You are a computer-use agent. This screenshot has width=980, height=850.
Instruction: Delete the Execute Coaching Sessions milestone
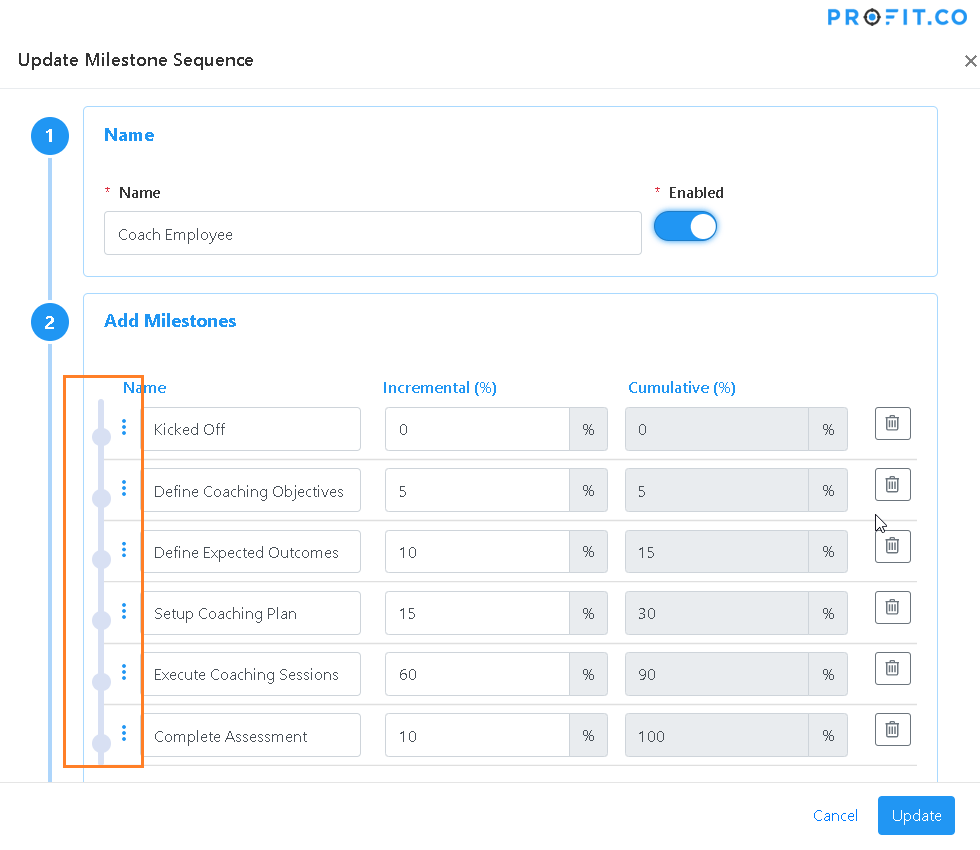click(892, 668)
